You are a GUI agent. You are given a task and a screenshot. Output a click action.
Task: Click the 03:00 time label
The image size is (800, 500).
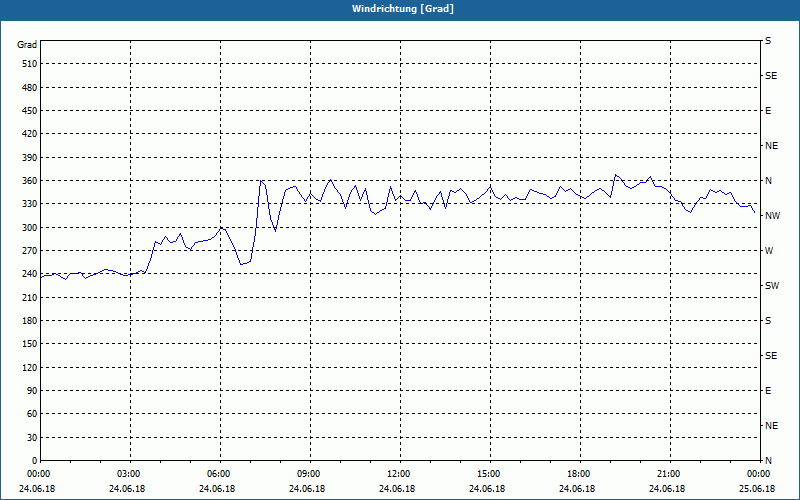(129, 474)
